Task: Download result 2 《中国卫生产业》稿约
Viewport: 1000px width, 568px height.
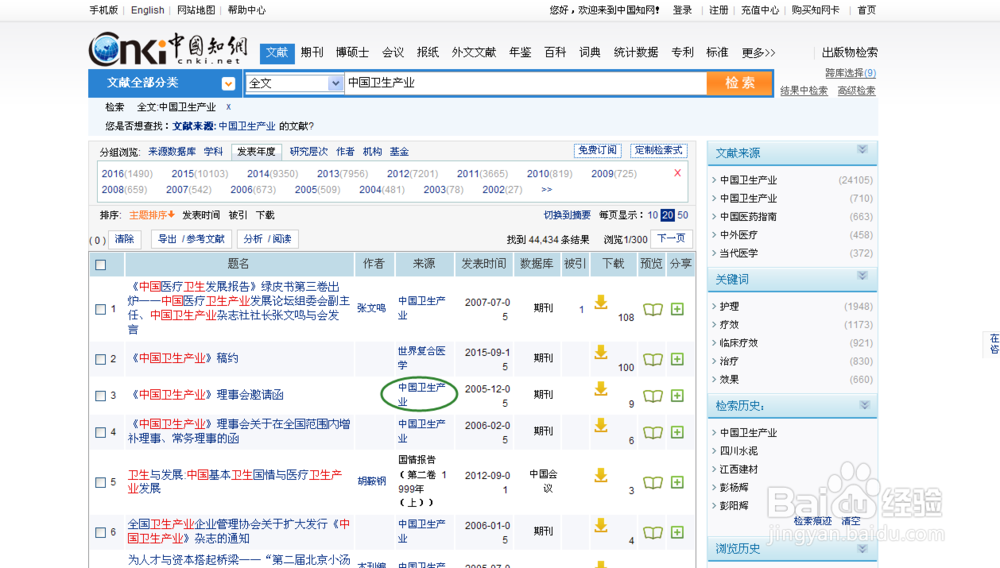Action: (601, 352)
